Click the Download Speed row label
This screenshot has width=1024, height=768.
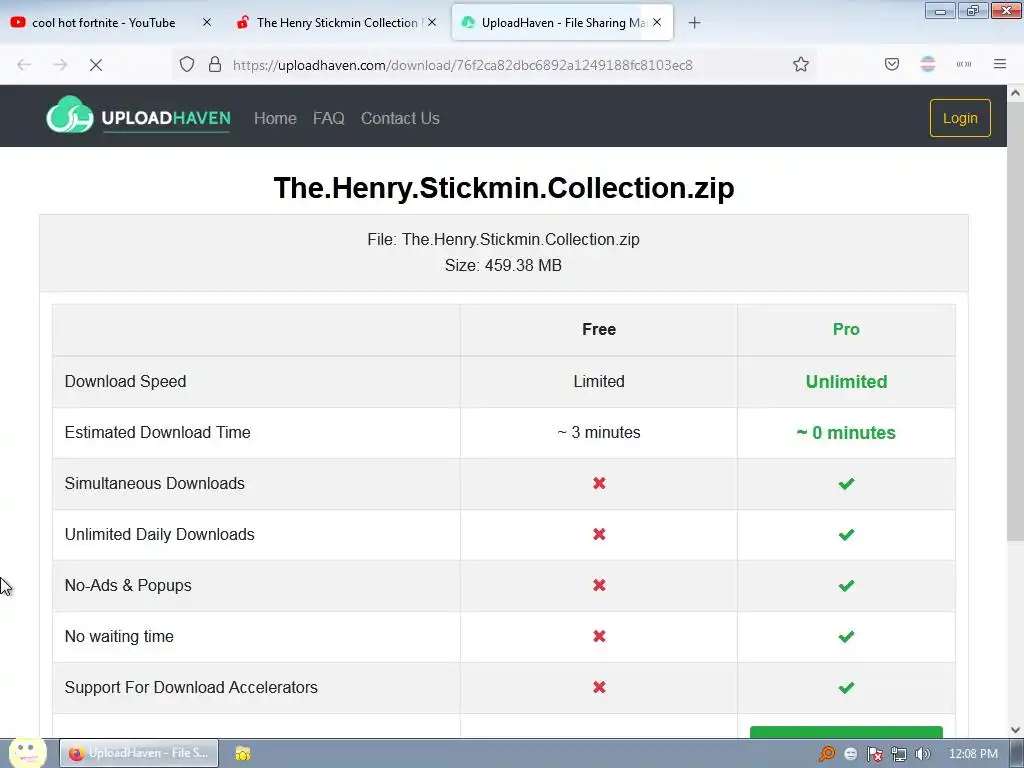125,381
